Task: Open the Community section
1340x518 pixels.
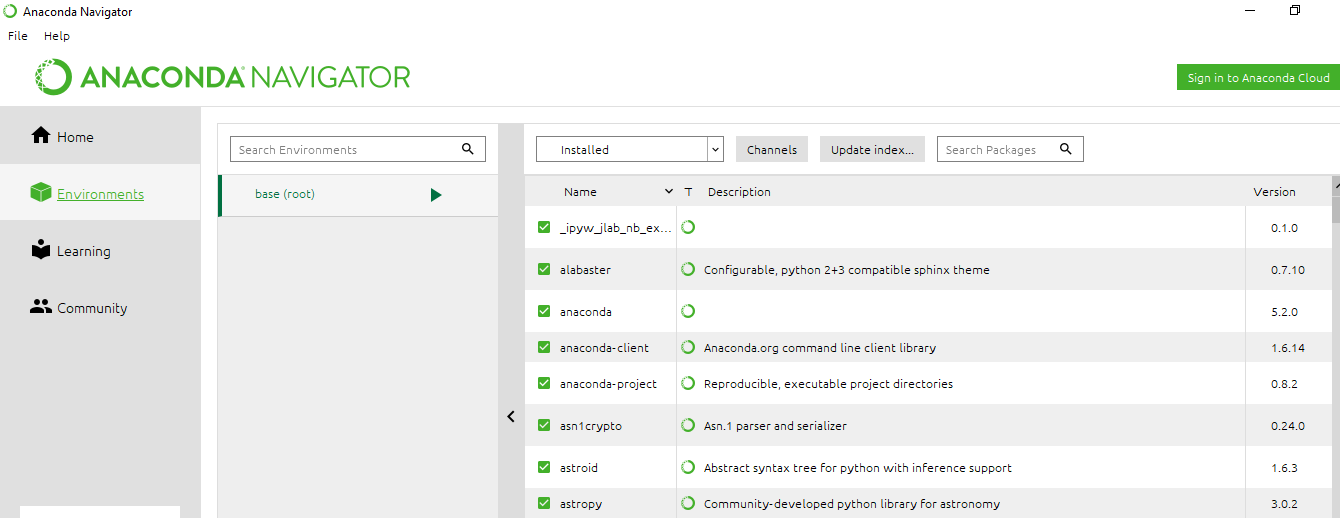Action: [100, 308]
